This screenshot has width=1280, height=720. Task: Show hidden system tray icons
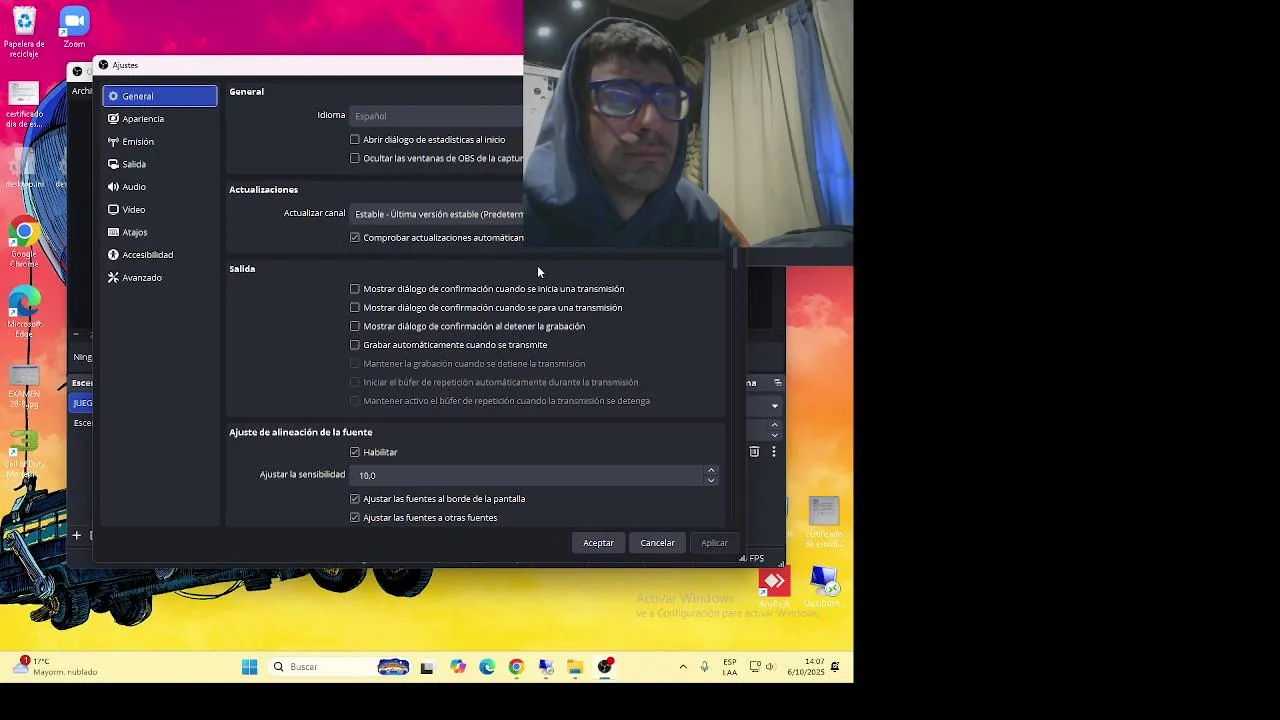683,667
